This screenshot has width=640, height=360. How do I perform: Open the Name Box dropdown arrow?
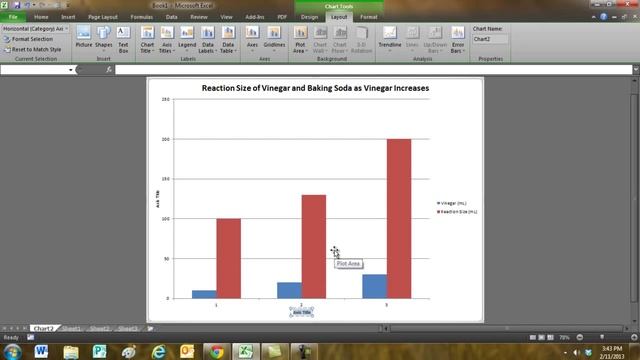click(71, 70)
